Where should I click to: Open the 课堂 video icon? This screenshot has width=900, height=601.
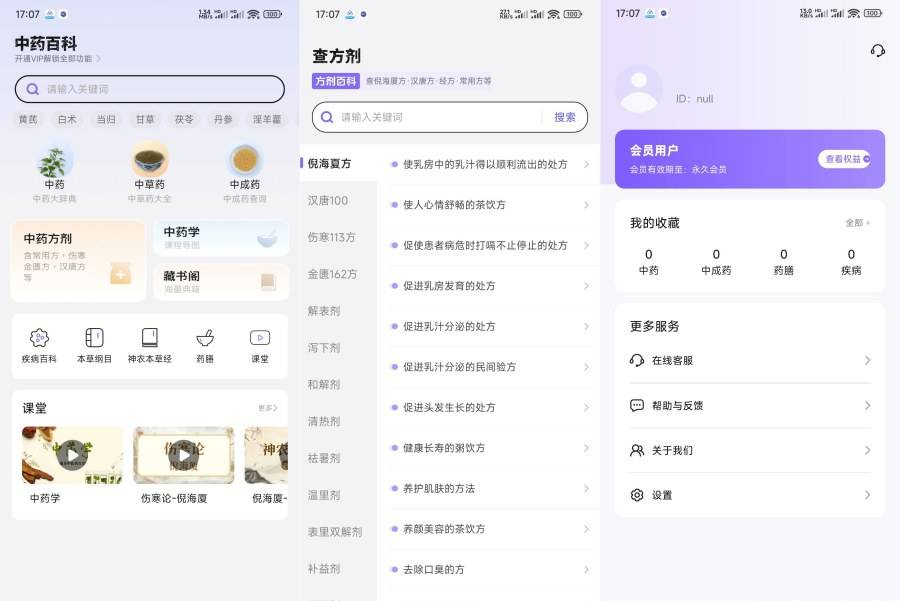260,338
